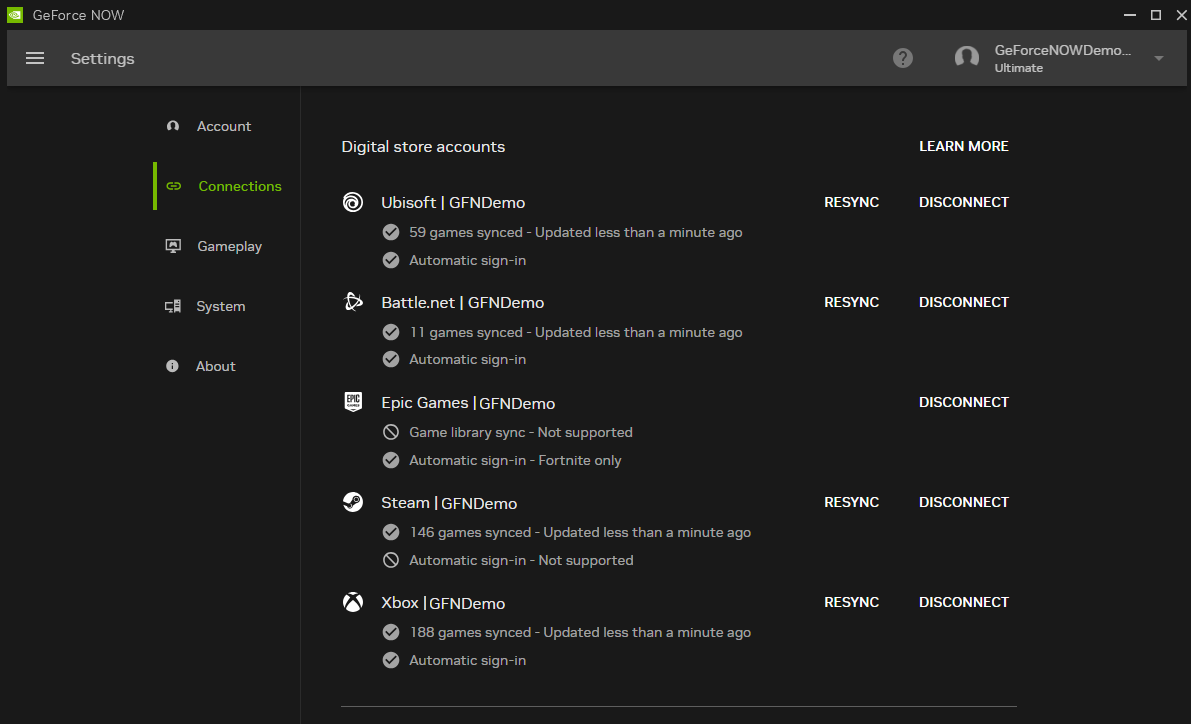This screenshot has height=724, width=1191.
Task: Click the GeForce NOW logo in title bar
Action: tap(14, 14)
